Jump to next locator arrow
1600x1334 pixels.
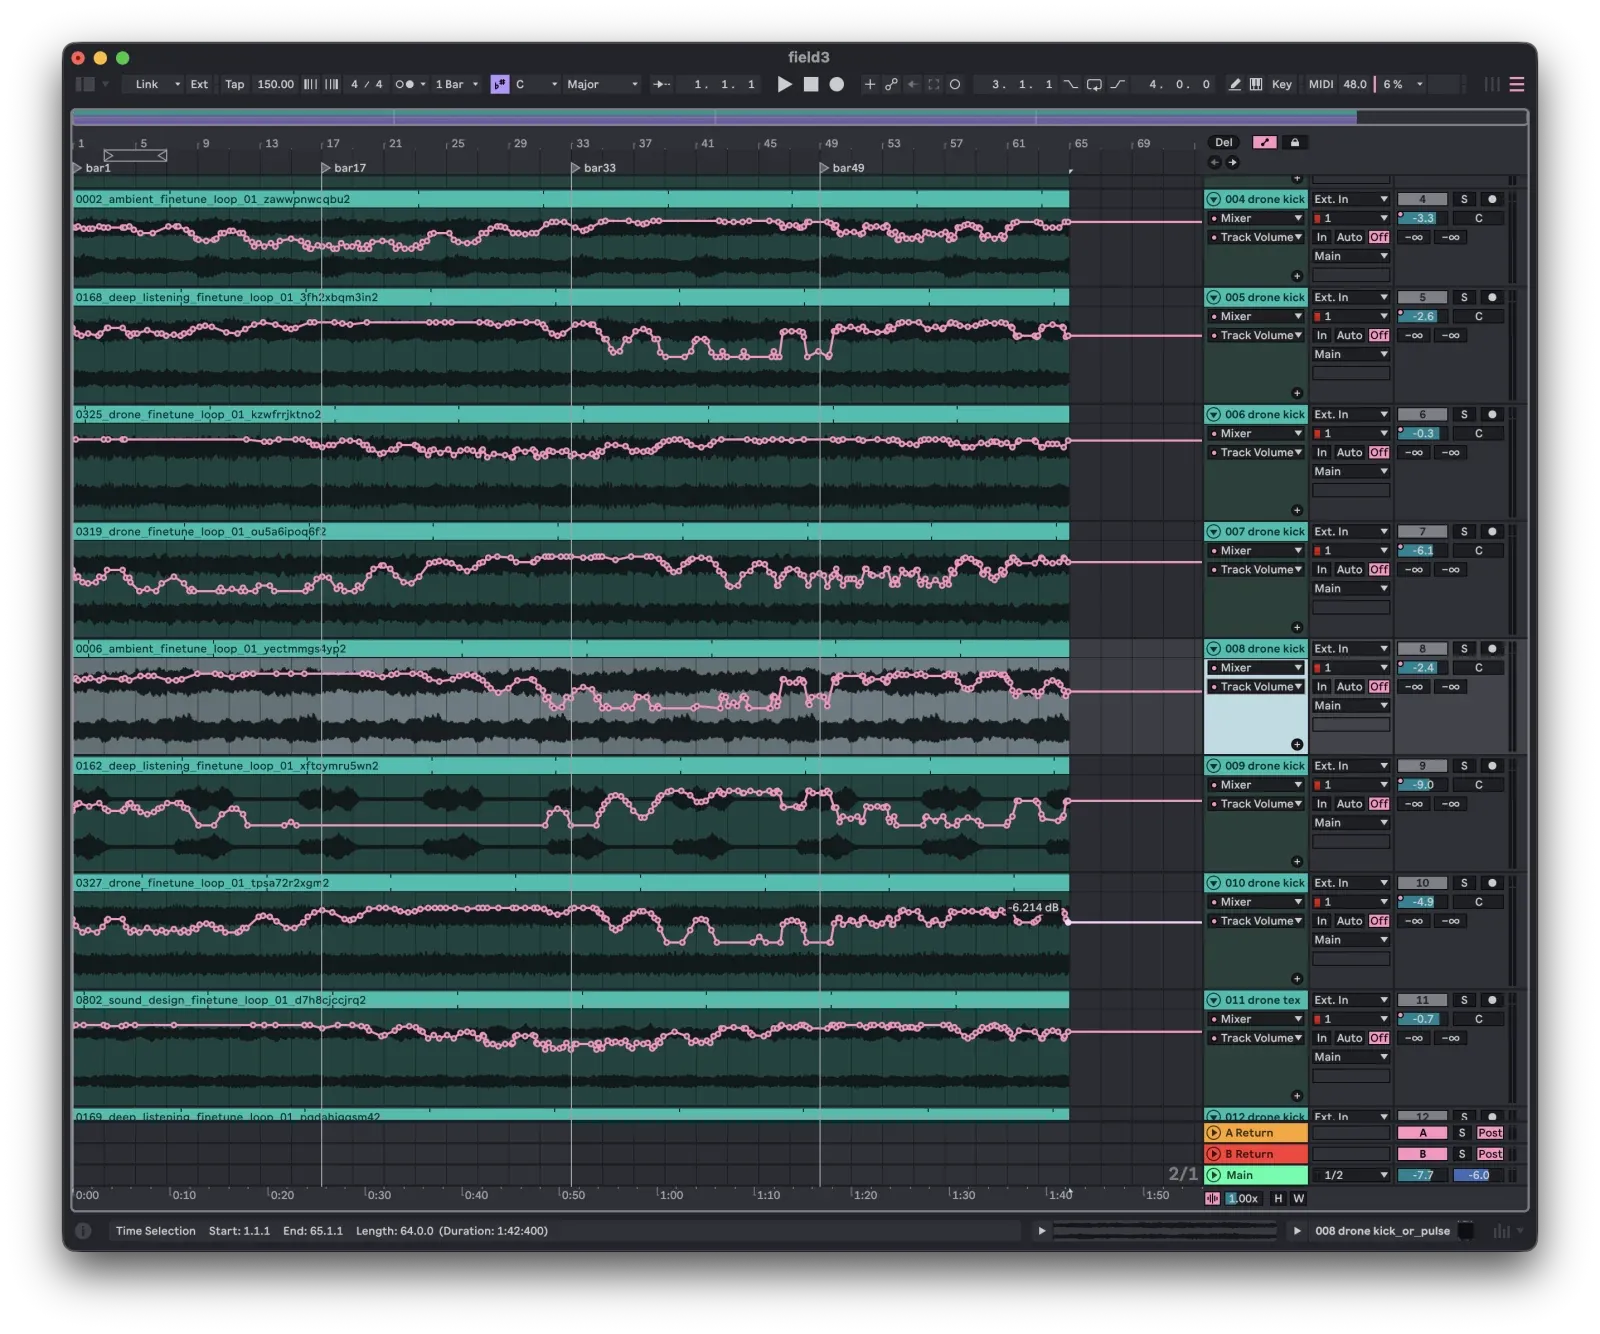pos(1232,162)
